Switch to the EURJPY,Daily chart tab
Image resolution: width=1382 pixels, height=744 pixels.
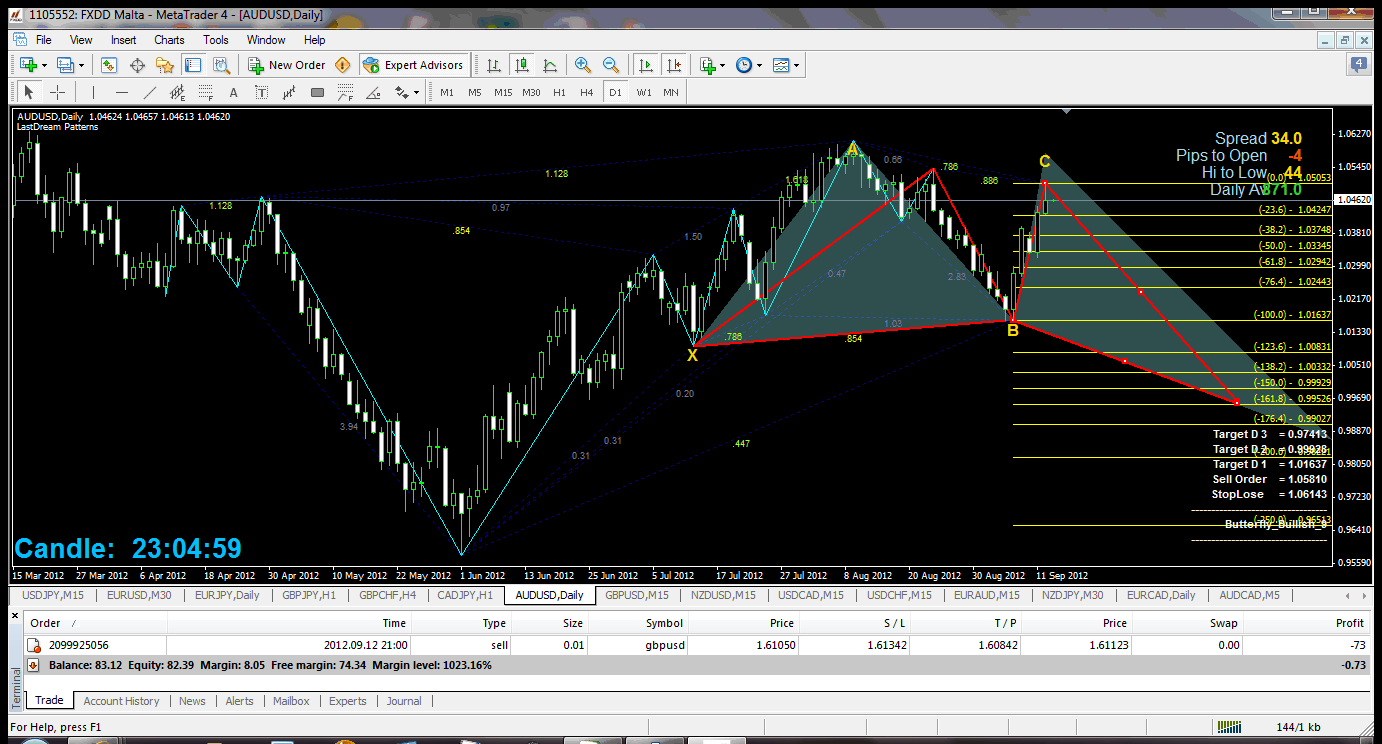coord(227,595)
